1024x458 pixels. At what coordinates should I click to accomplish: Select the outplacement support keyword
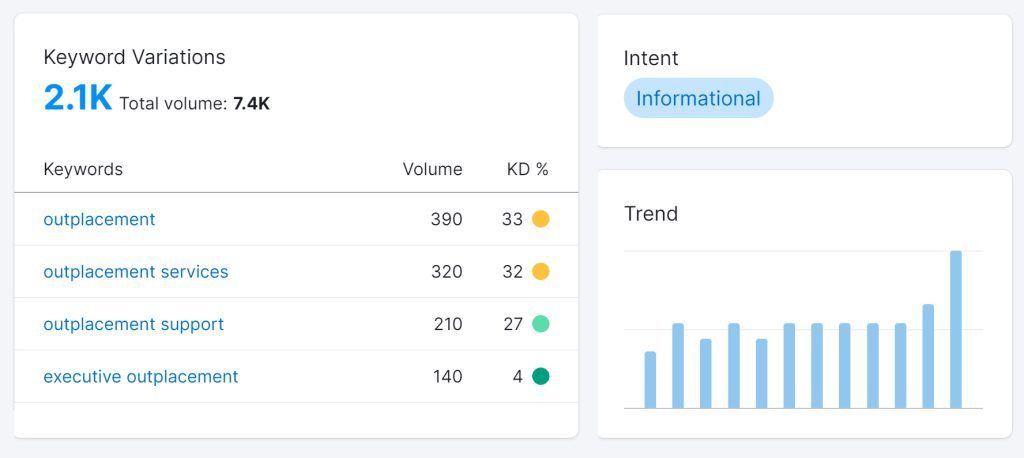133,324
